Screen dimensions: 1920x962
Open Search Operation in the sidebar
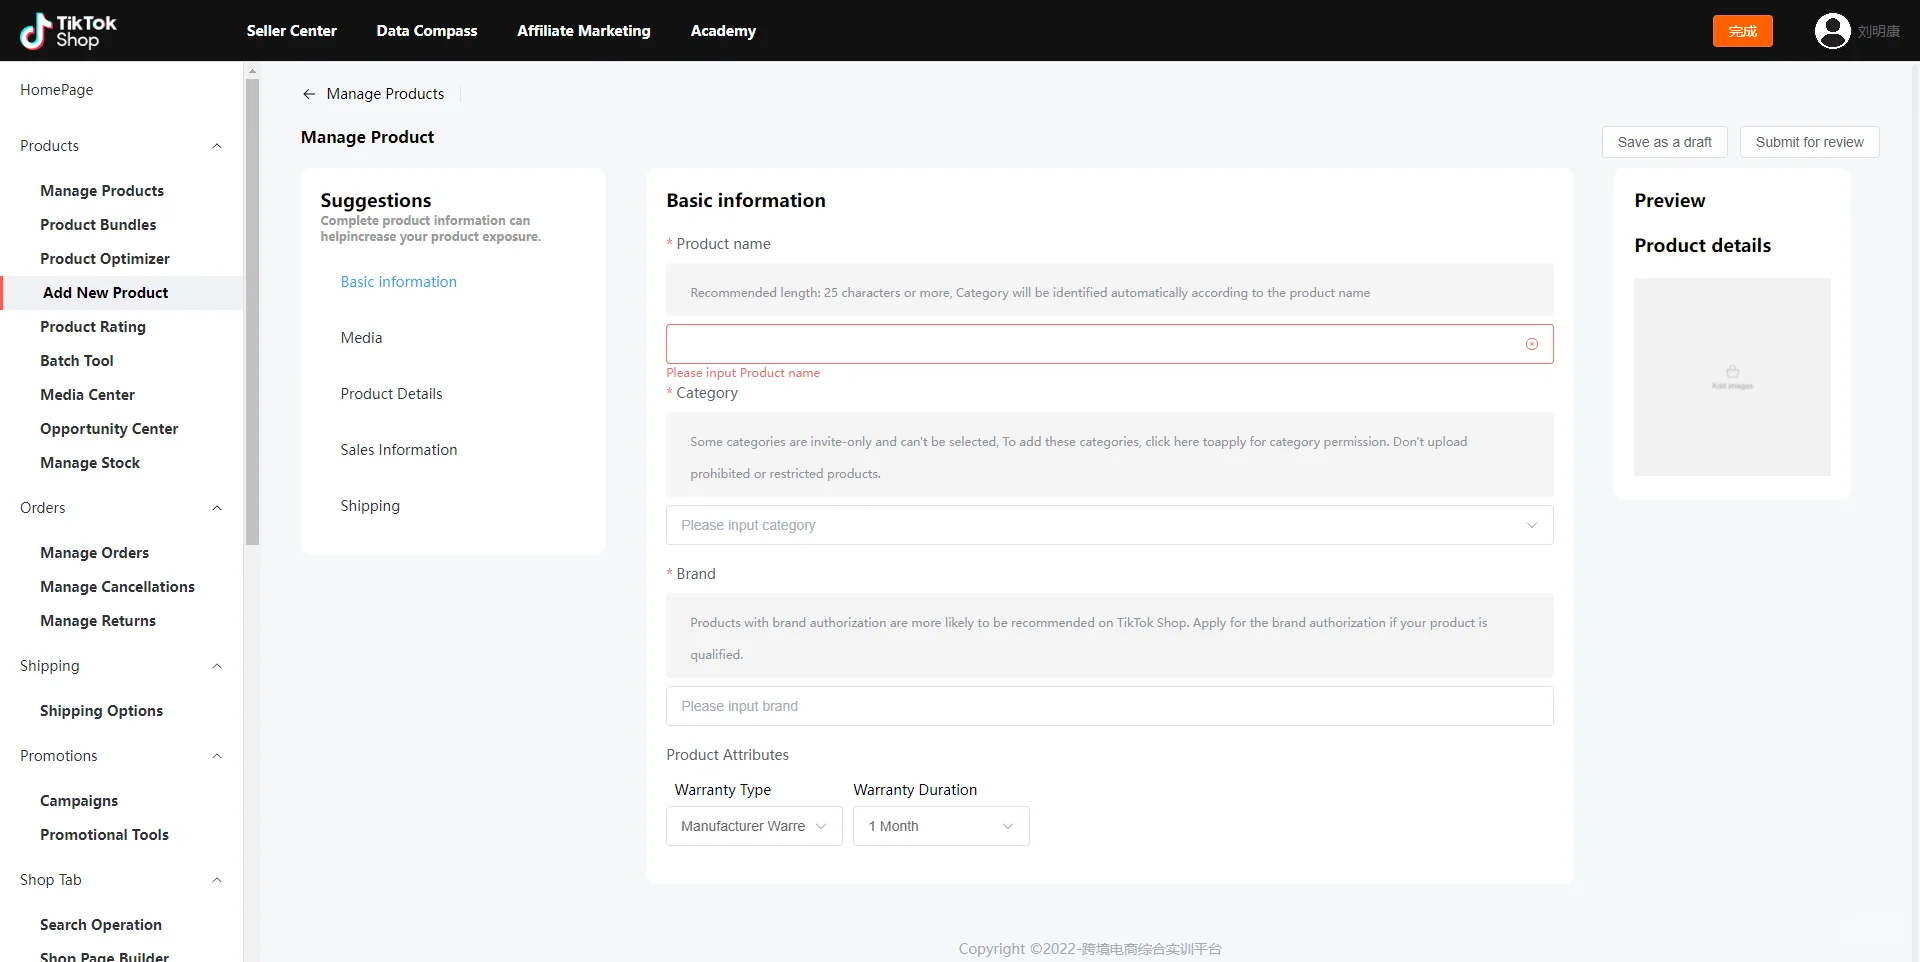(x=101, y=925)
